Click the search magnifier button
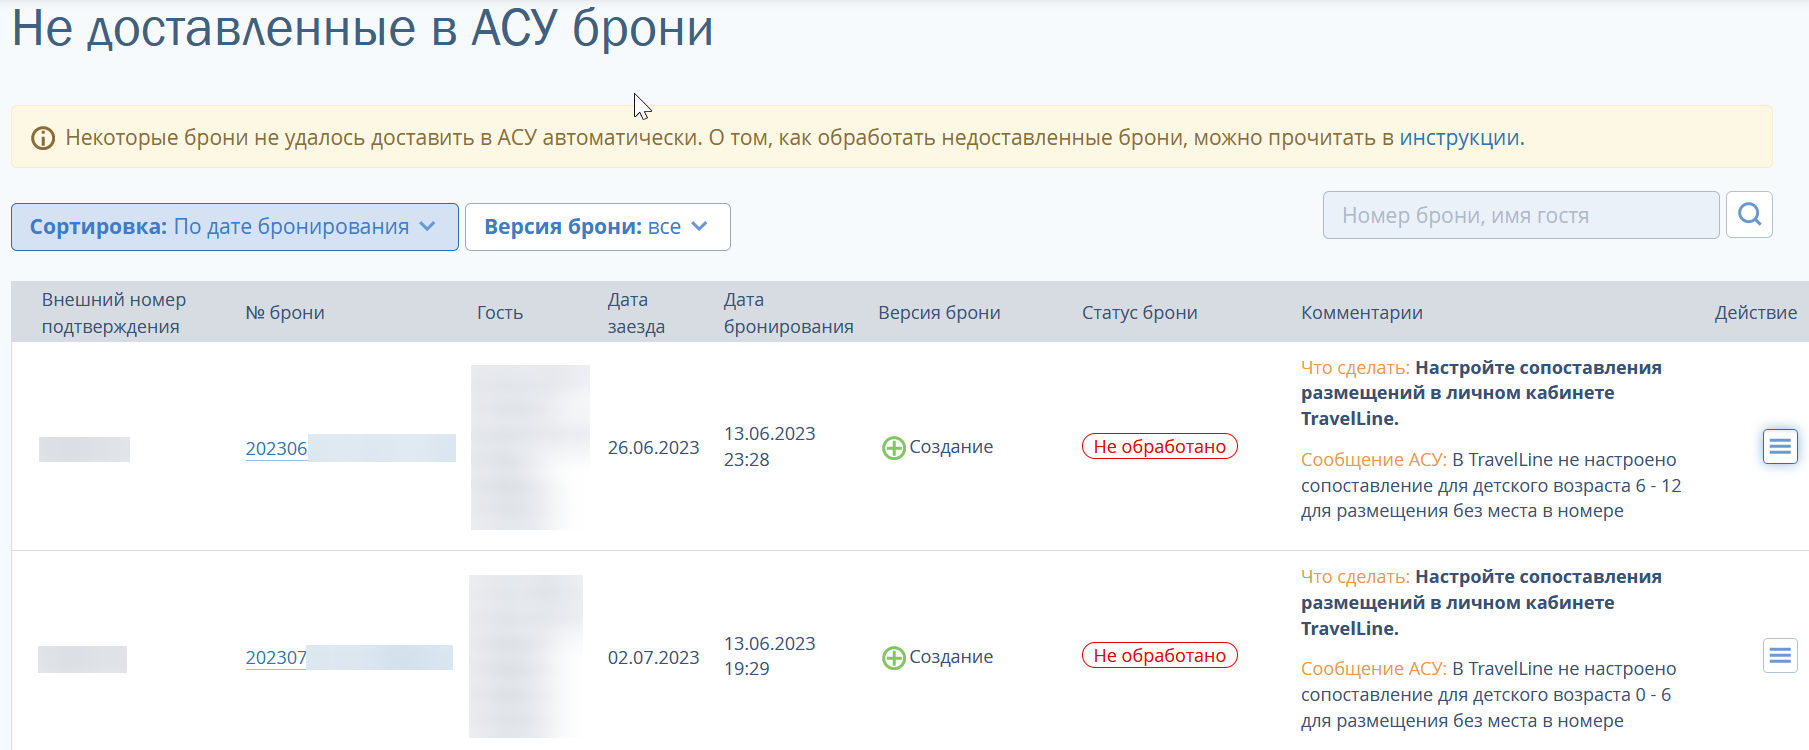This screenshot has width=1809, height=750. pyautogui.click(x=1749, y=215)
